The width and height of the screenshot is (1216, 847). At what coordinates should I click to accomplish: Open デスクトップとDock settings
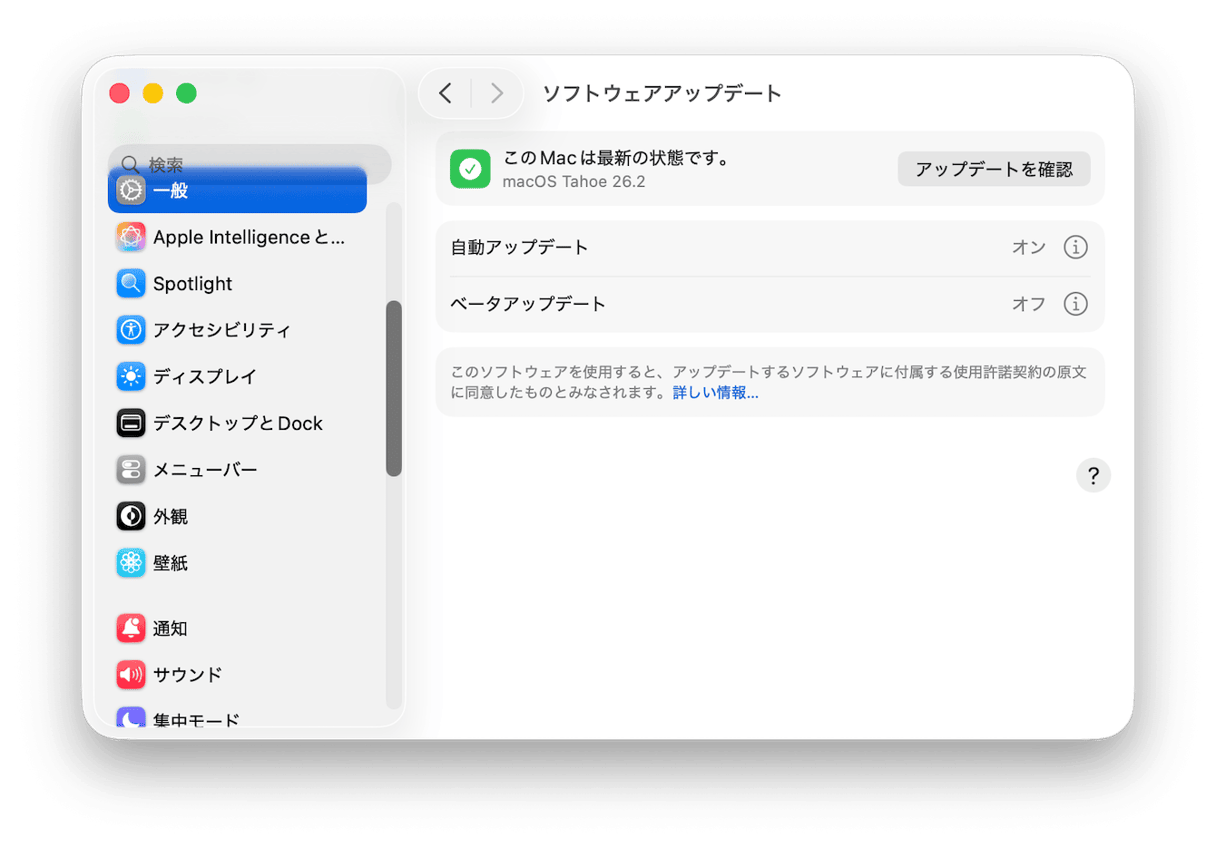(x=131, y=423)
